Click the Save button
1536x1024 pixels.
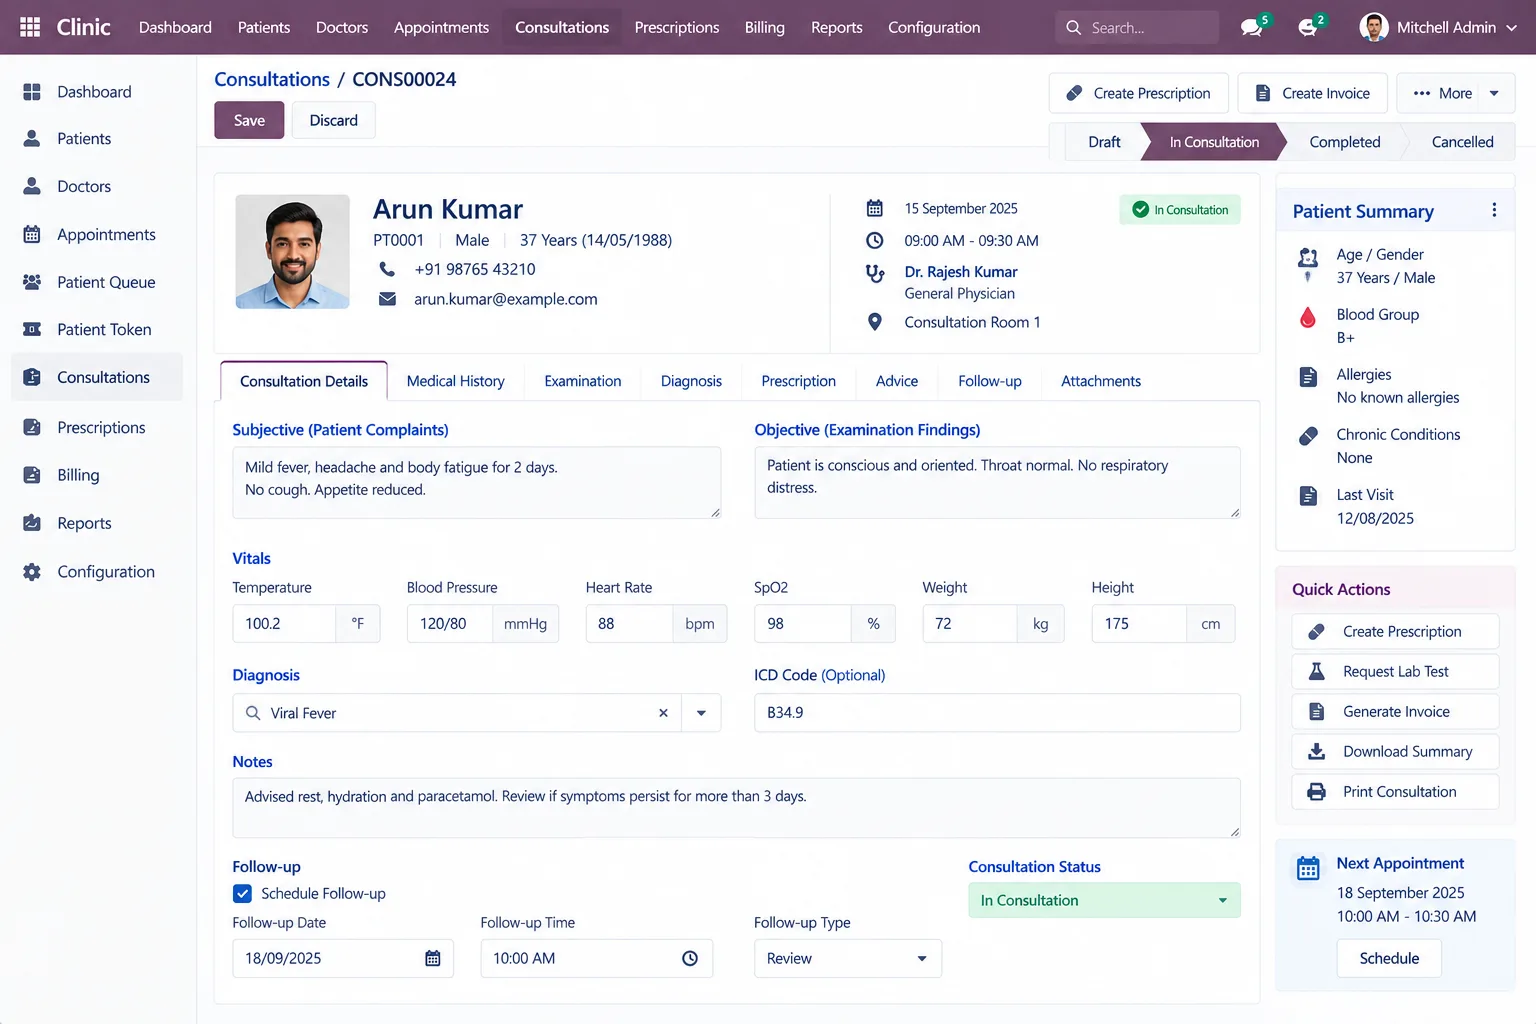click(x=249, y=120)
